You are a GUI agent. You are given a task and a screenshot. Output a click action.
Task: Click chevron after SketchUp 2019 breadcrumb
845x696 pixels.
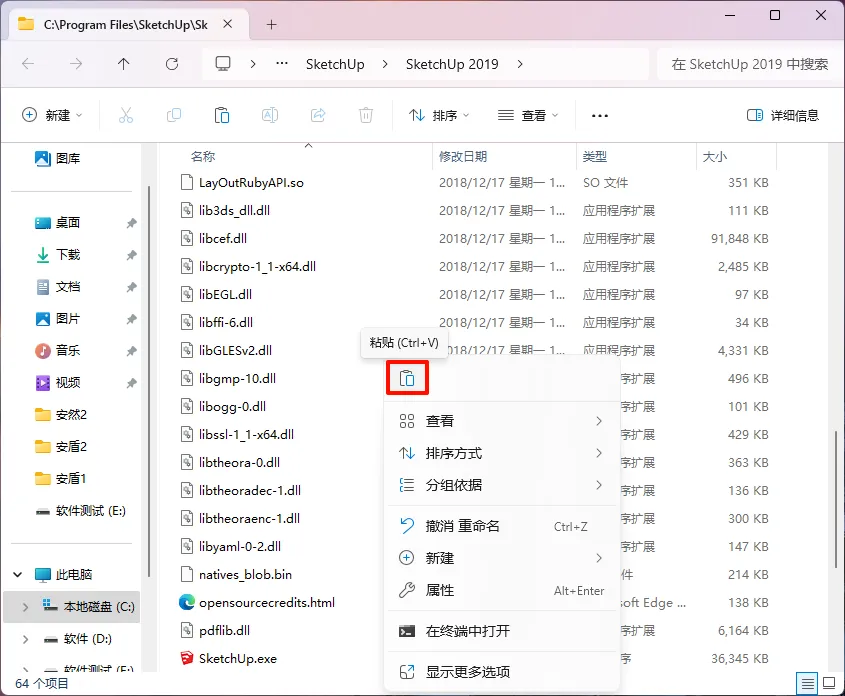pyautogui.click(x=520, y=64)
